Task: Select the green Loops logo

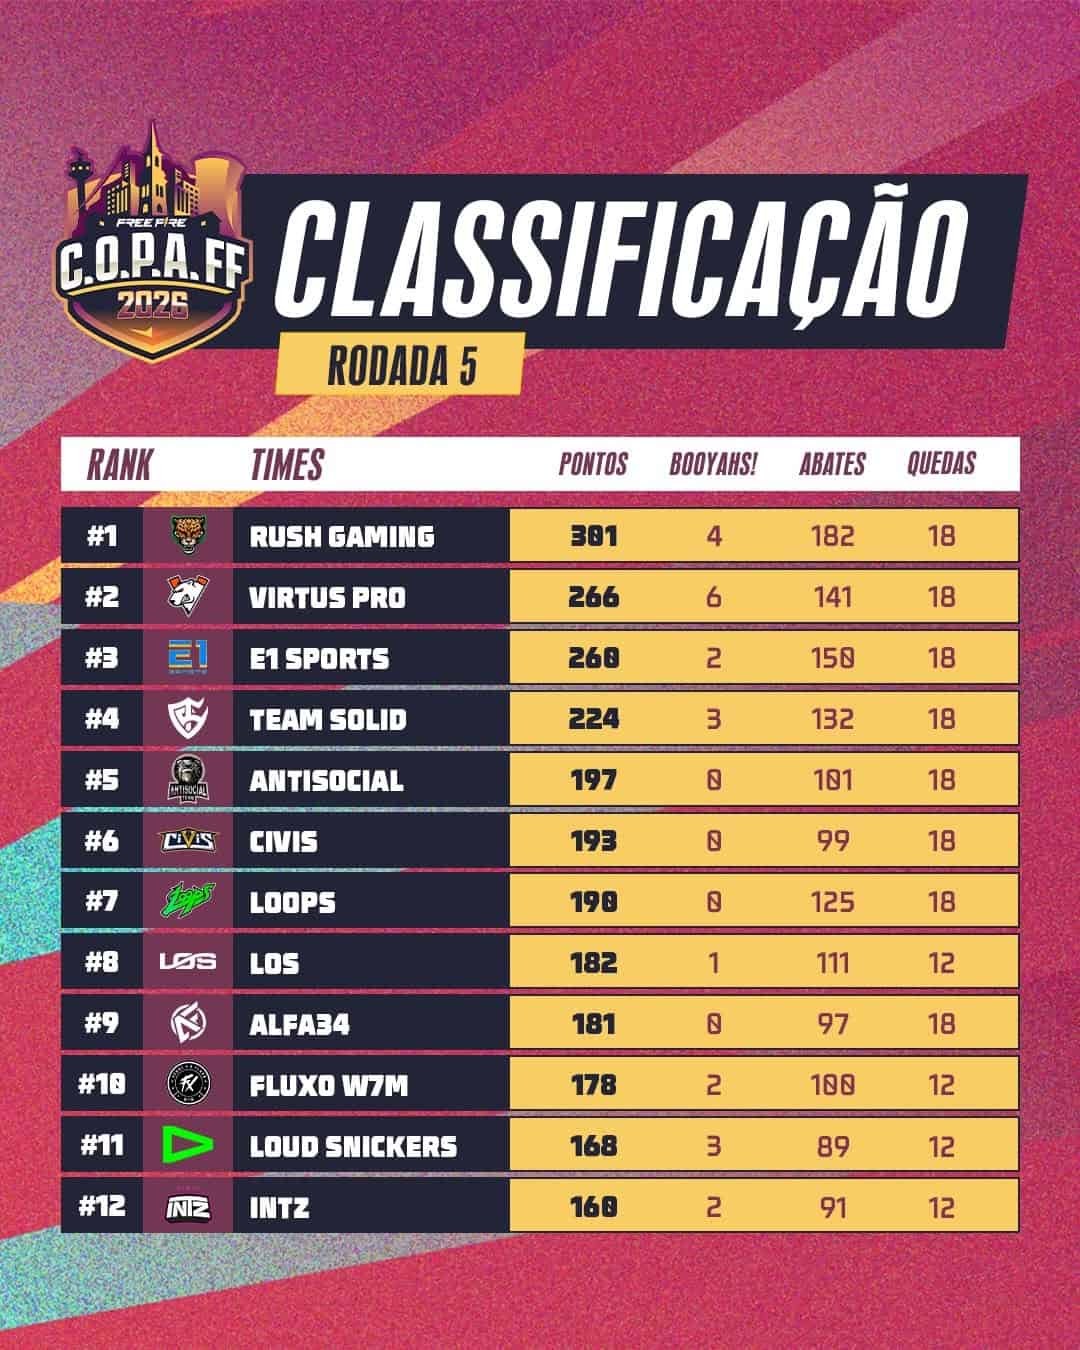Action: [187, 901]
